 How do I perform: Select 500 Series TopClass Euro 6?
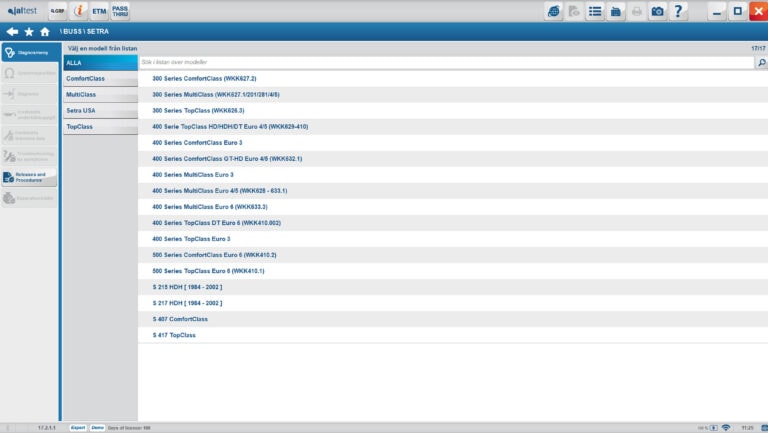point(453,271)
